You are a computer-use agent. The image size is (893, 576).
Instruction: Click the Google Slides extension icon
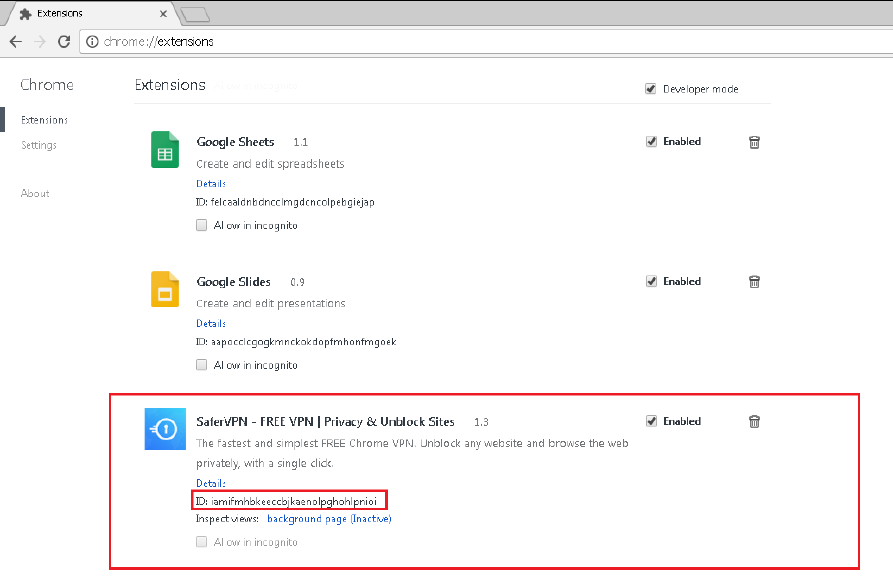coord(165,289)
